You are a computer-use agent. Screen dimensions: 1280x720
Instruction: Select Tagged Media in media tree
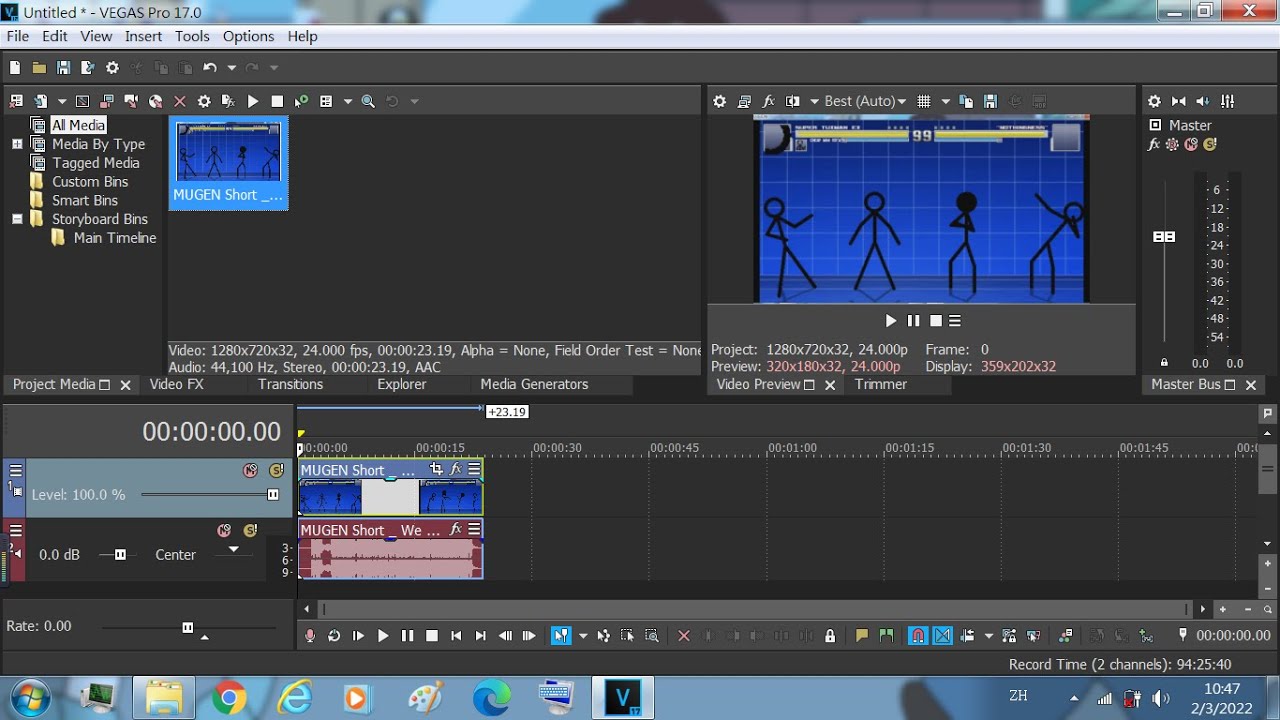point(96,163)
